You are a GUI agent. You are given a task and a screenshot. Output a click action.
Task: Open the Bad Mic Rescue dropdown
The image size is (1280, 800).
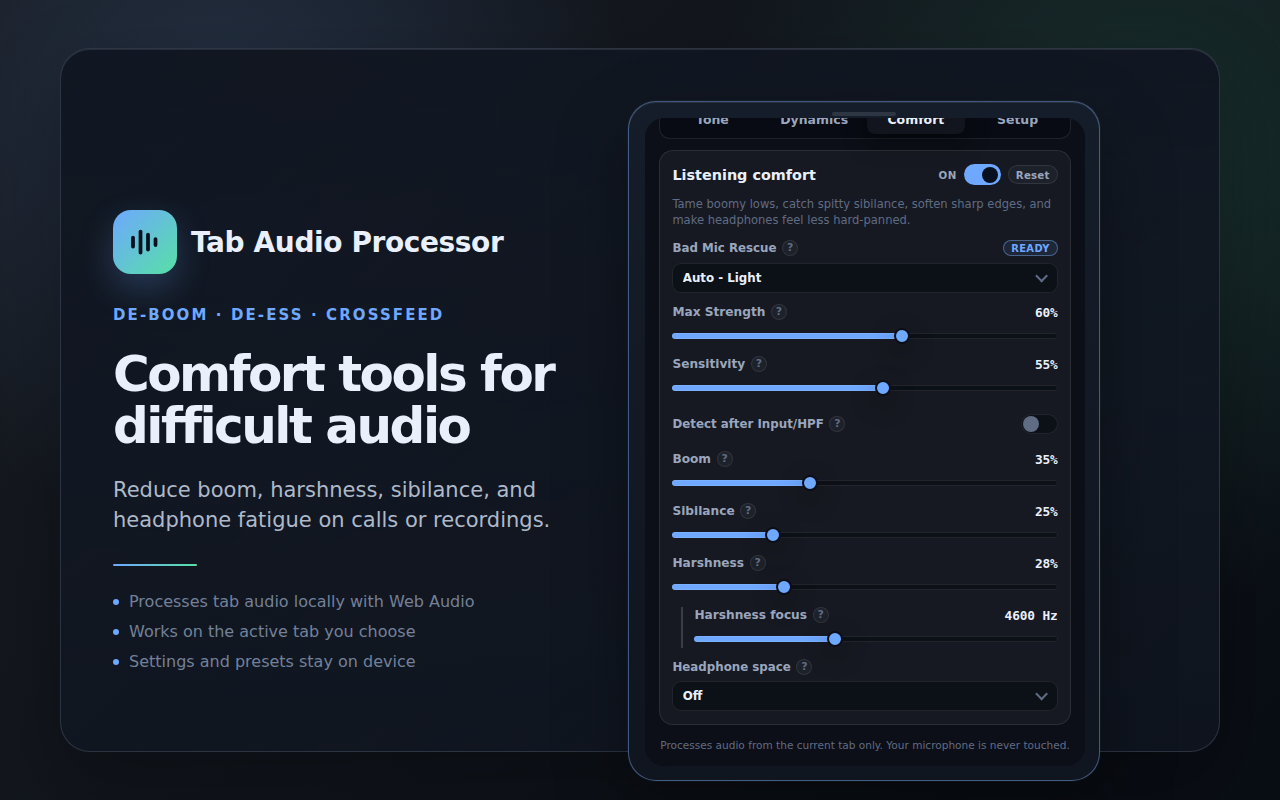(x=865, y=278)
